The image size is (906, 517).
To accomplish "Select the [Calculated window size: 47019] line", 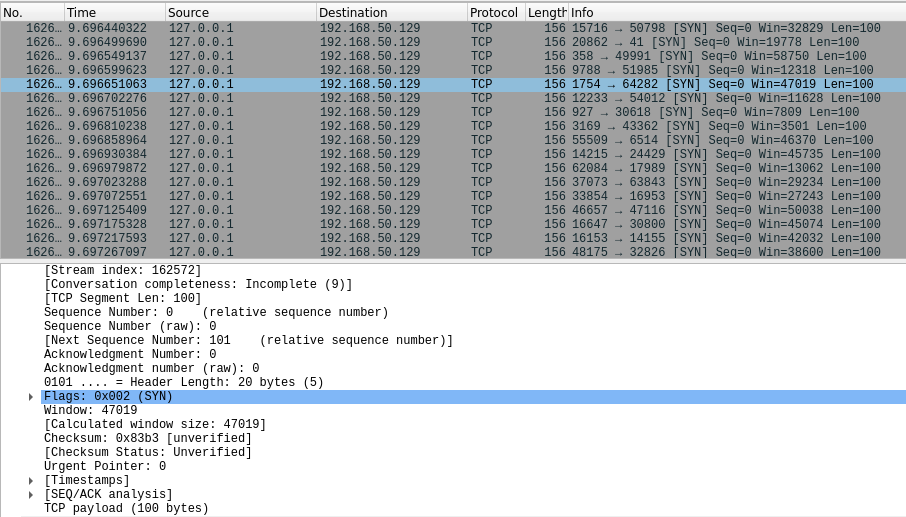I will pyautogui.click(x=155, y=425).
